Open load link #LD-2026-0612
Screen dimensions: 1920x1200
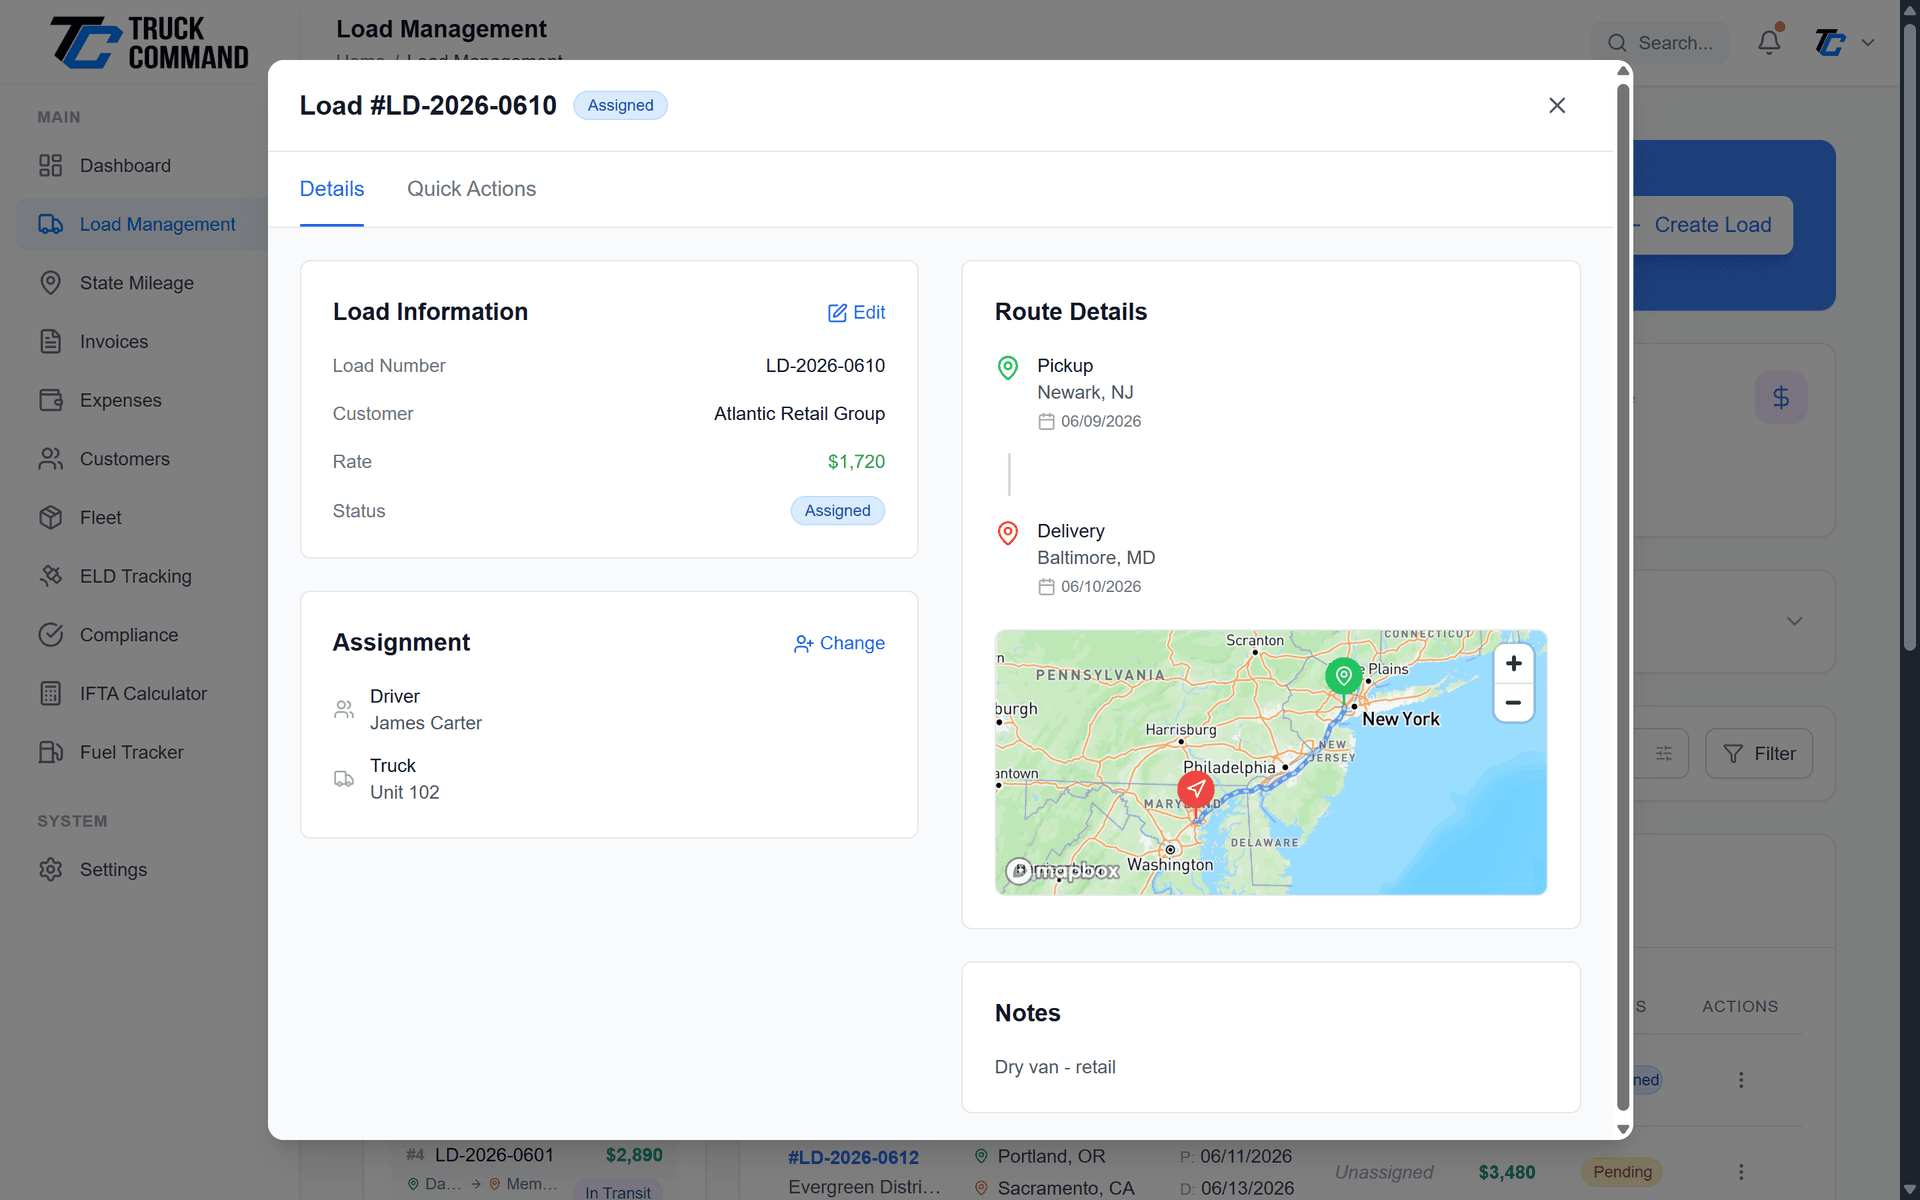pyautogui.click(x=853, y=1157)
